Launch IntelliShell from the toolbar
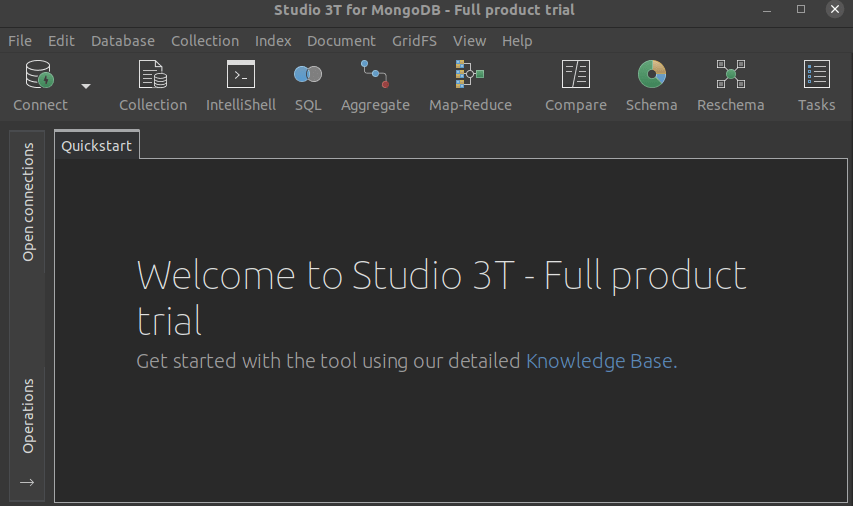The width and height of the screenshot is (853, 506). (x=240, y=85)
